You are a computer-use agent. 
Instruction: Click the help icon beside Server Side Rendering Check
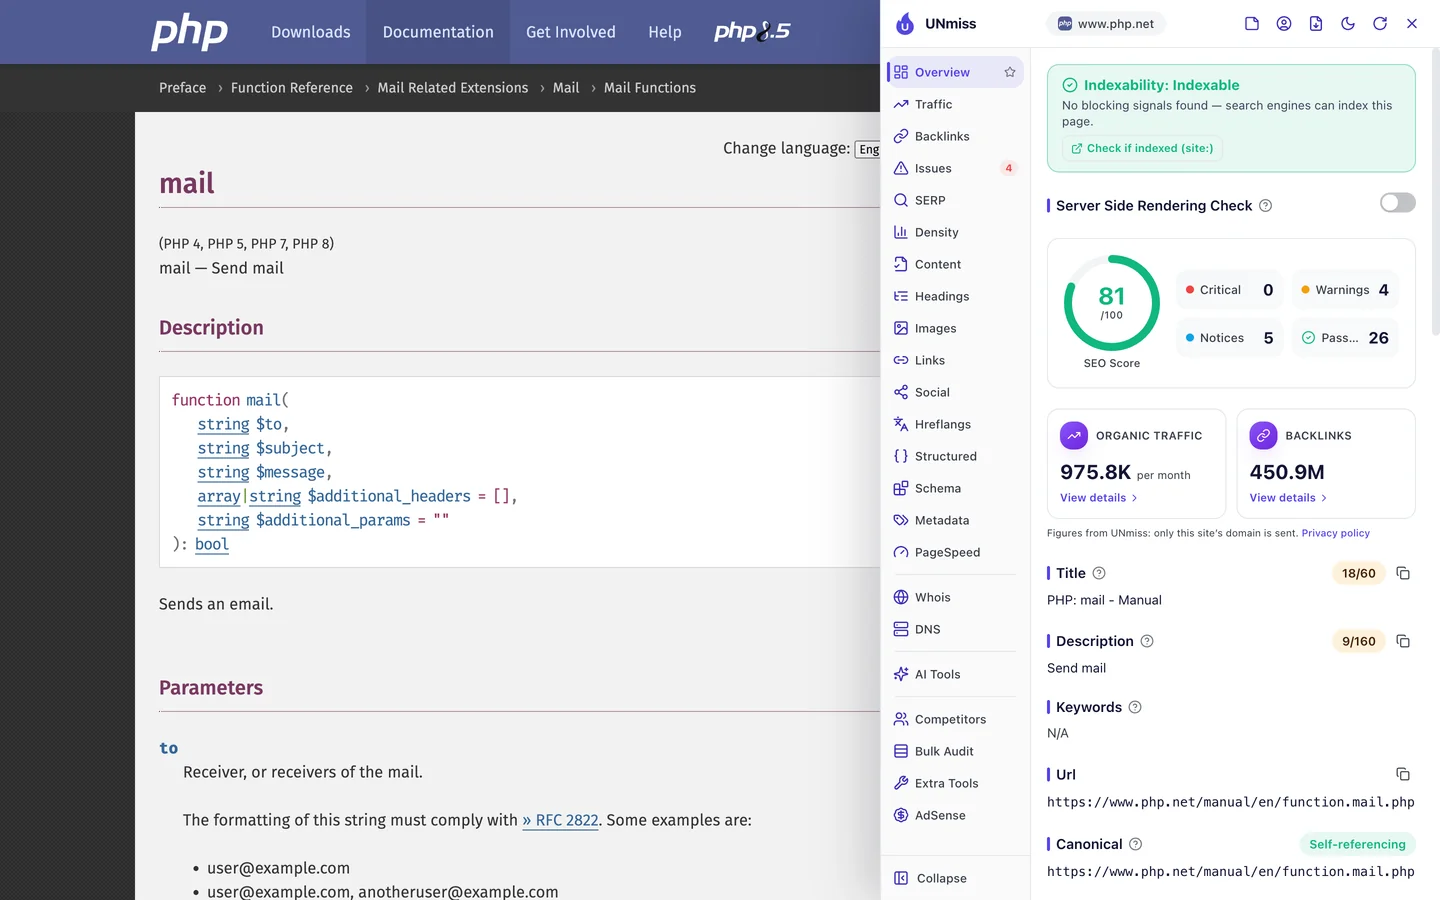1265,206
